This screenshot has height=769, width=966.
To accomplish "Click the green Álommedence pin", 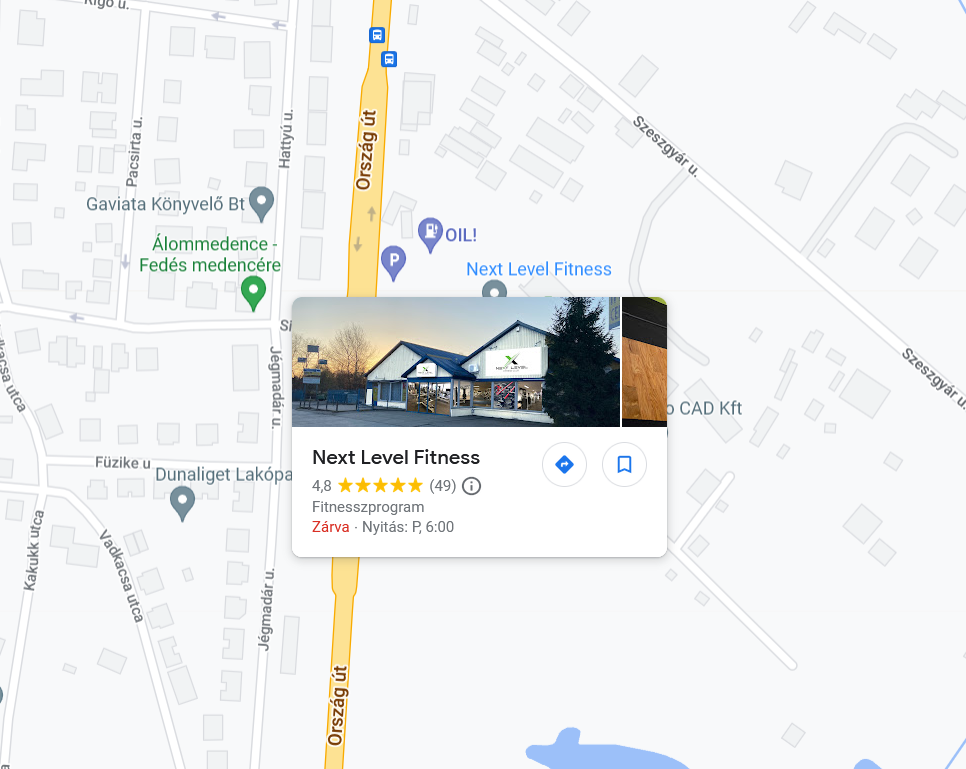I will pyautogui.click(x=253, y=293).
